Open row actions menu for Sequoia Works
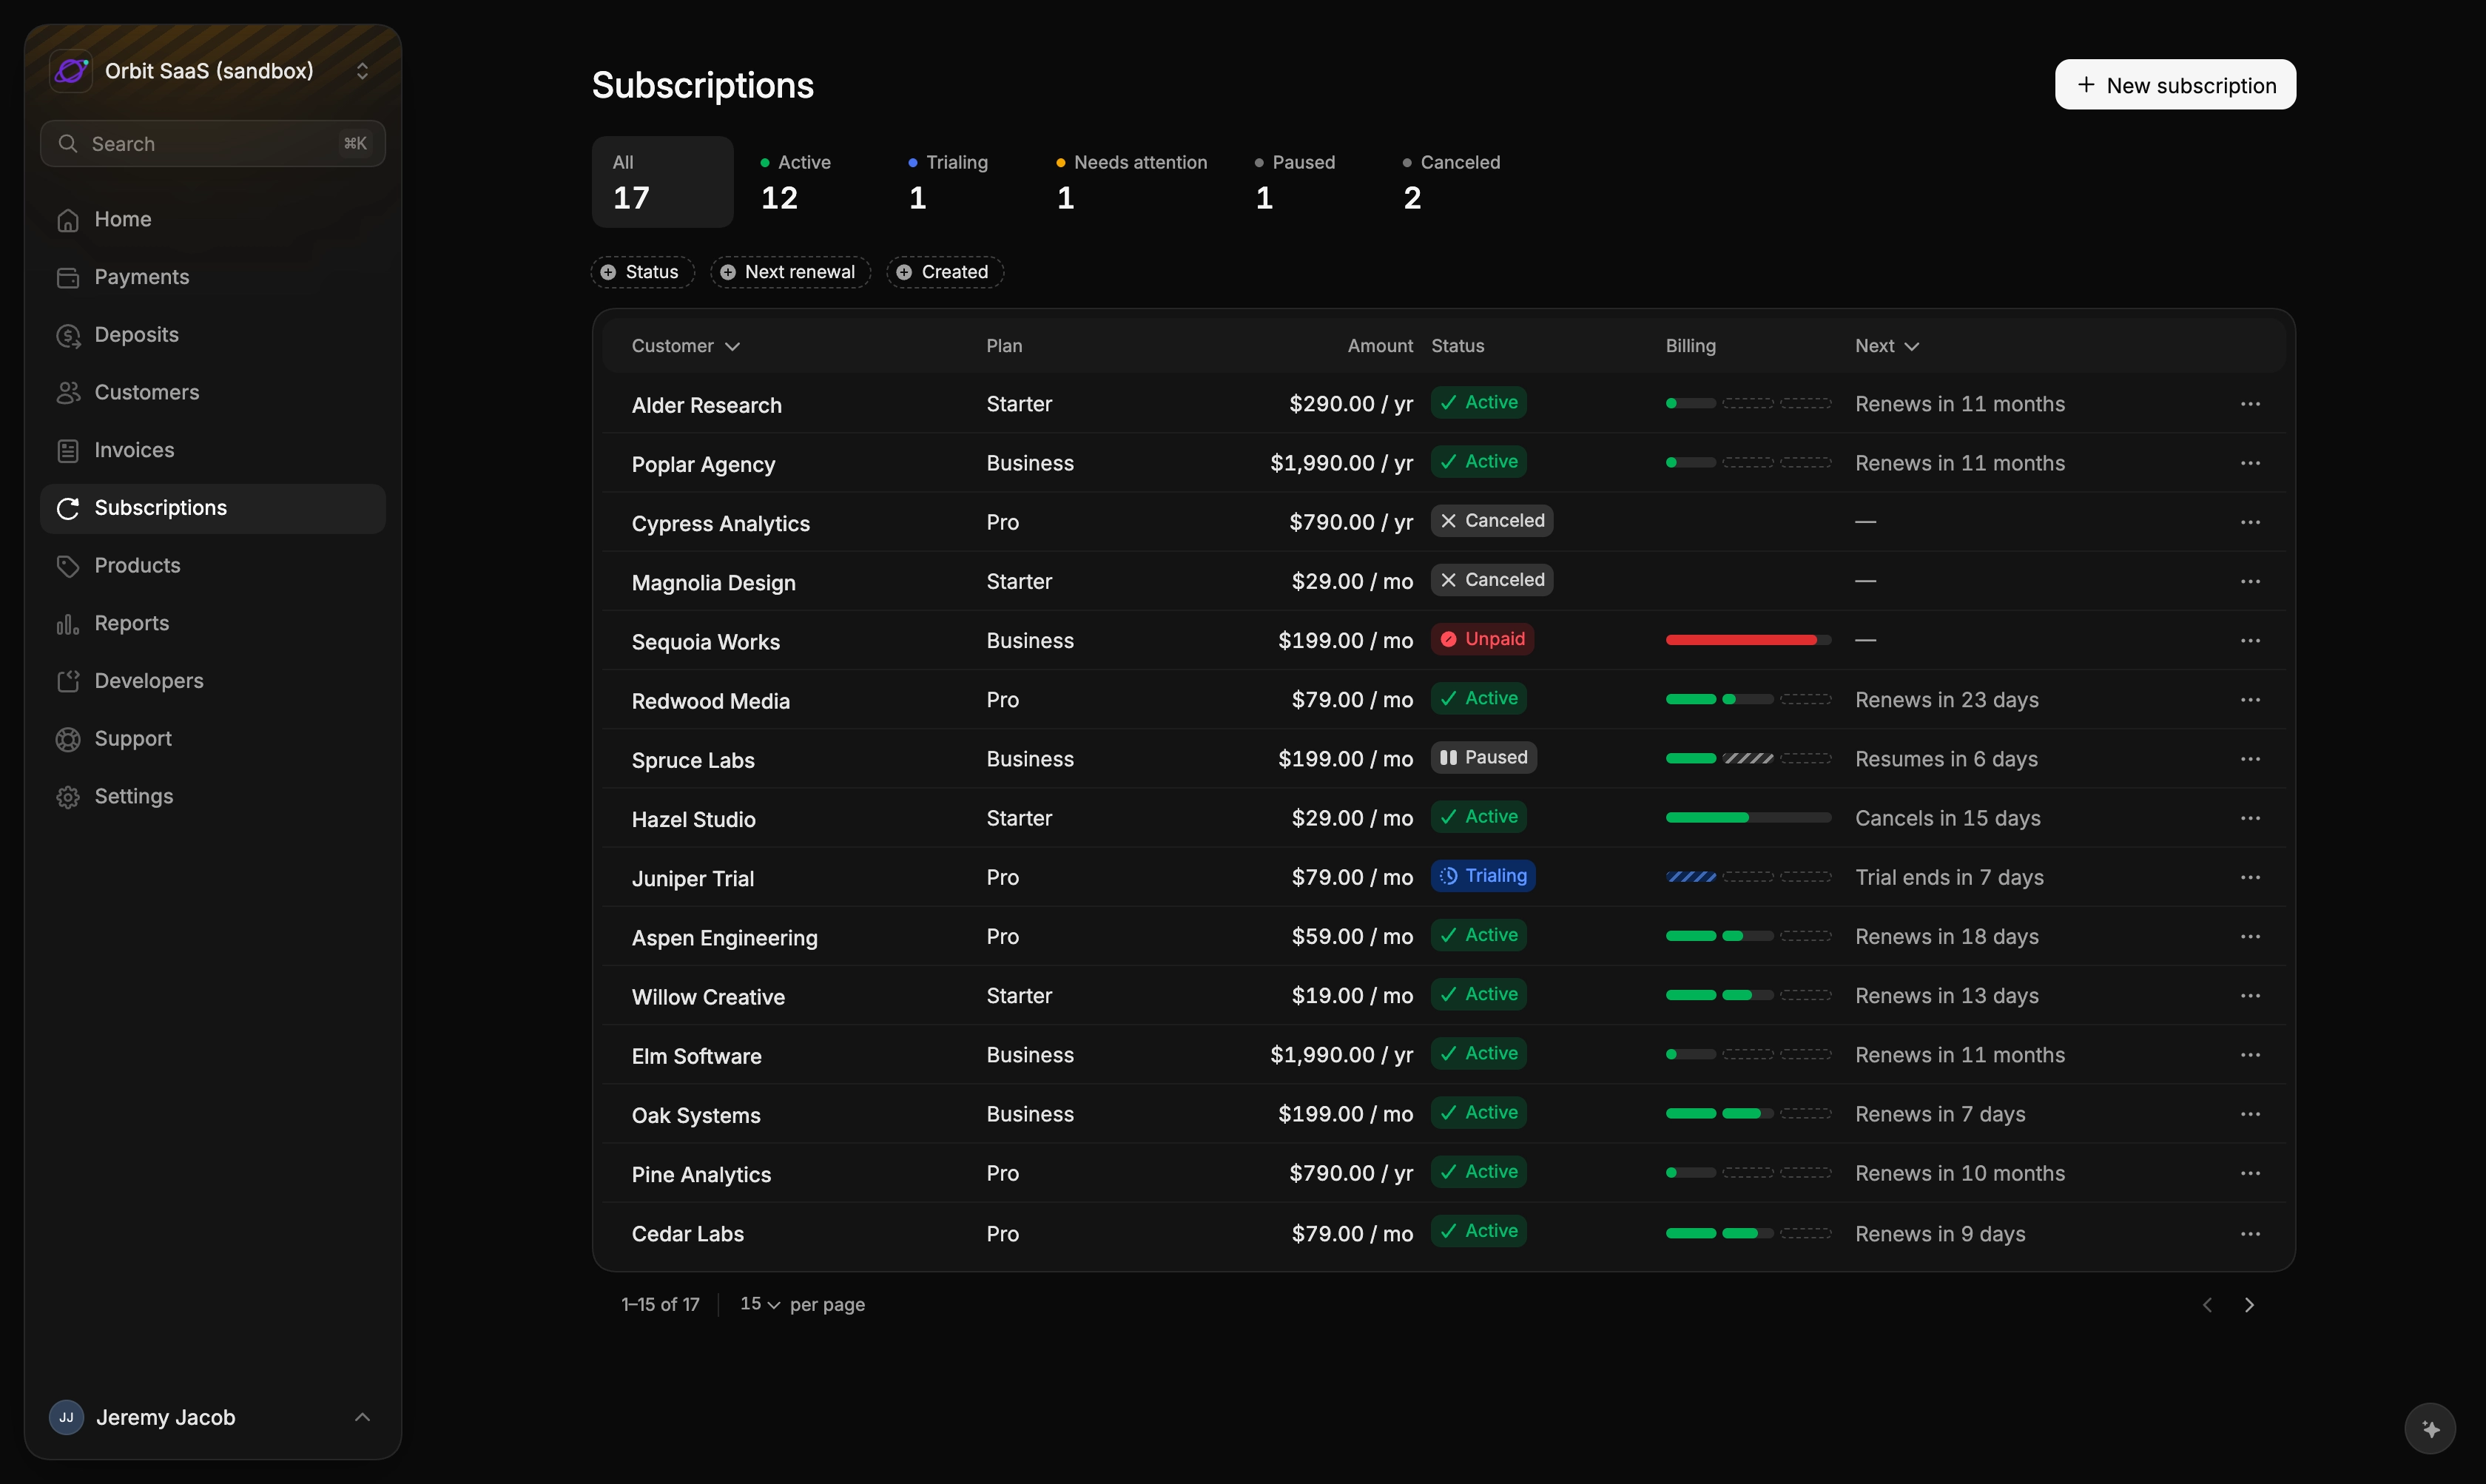Screen dimensions: 2486x1484 [2250, 641]
